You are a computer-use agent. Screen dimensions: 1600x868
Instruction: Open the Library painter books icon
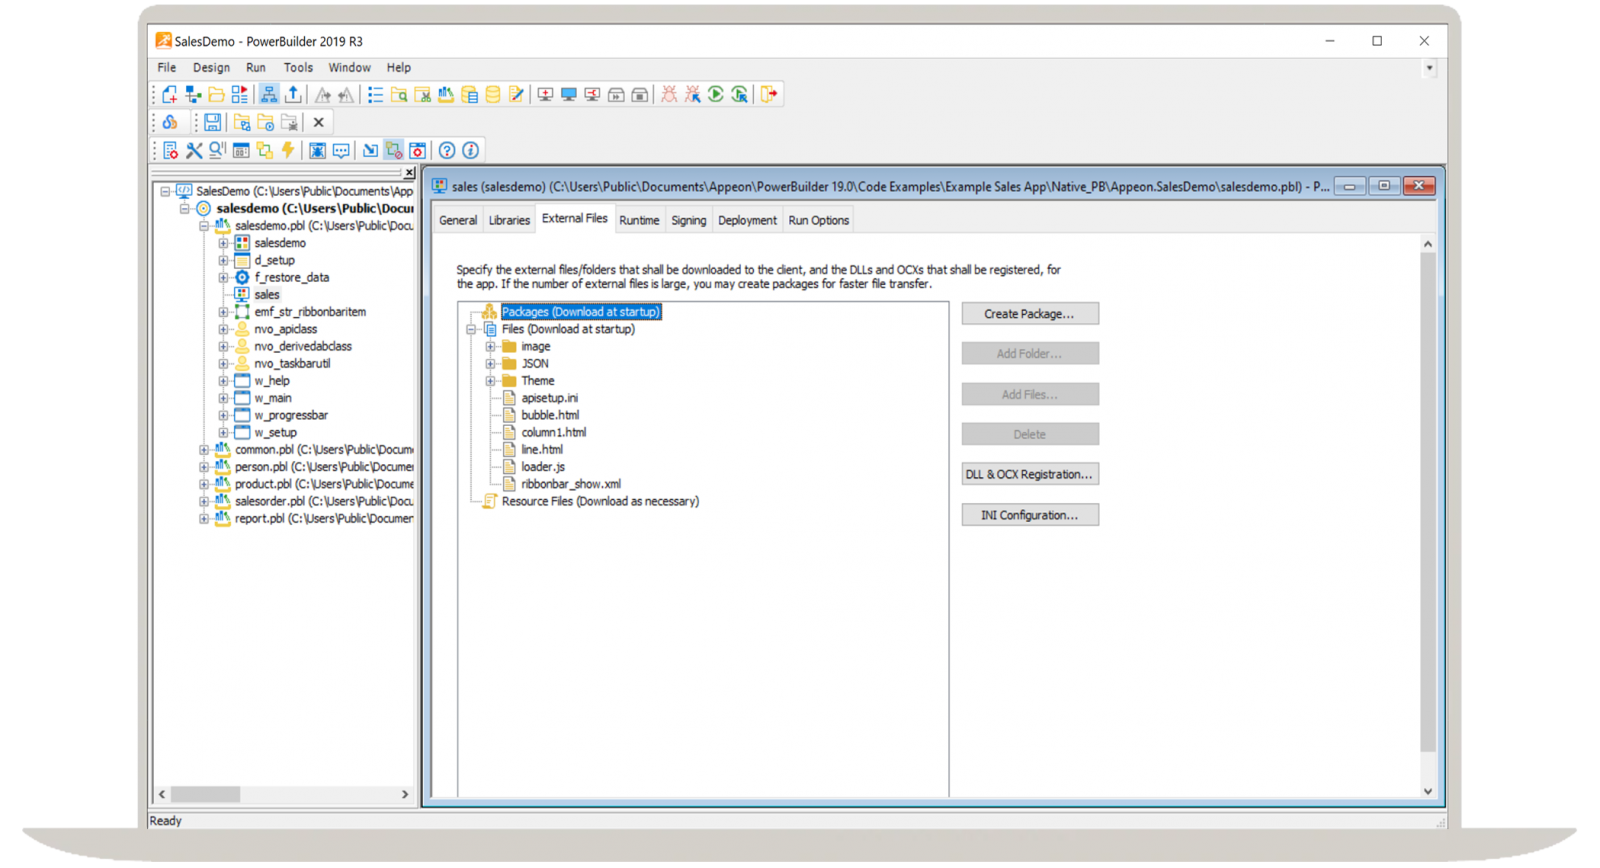pyautogui.click(x=446, y=95)
